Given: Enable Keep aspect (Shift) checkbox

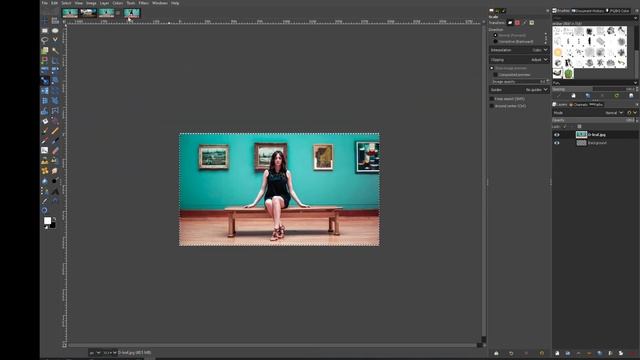Looking at the screenshot, I should click(x=492, y=99).
